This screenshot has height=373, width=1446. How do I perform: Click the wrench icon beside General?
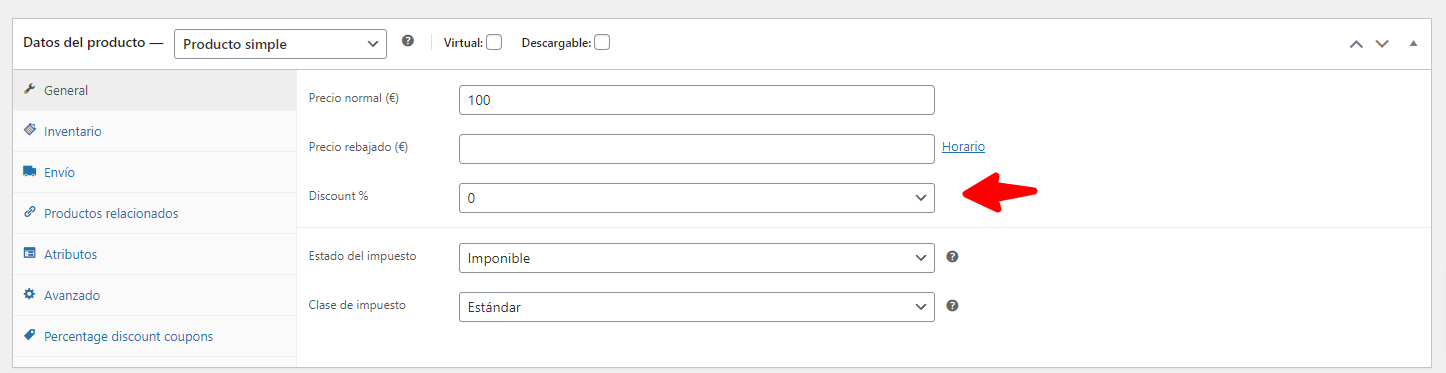[x=29, y=90]
